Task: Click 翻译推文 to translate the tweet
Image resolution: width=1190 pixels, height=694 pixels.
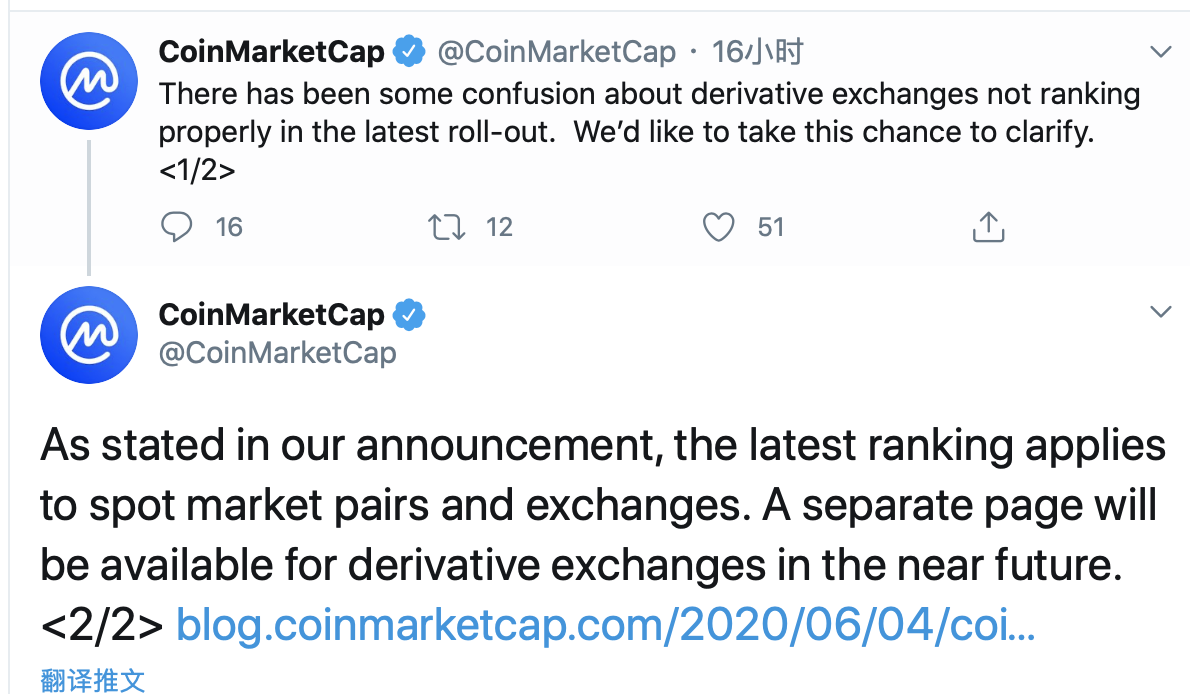Action: coord(93,680)
